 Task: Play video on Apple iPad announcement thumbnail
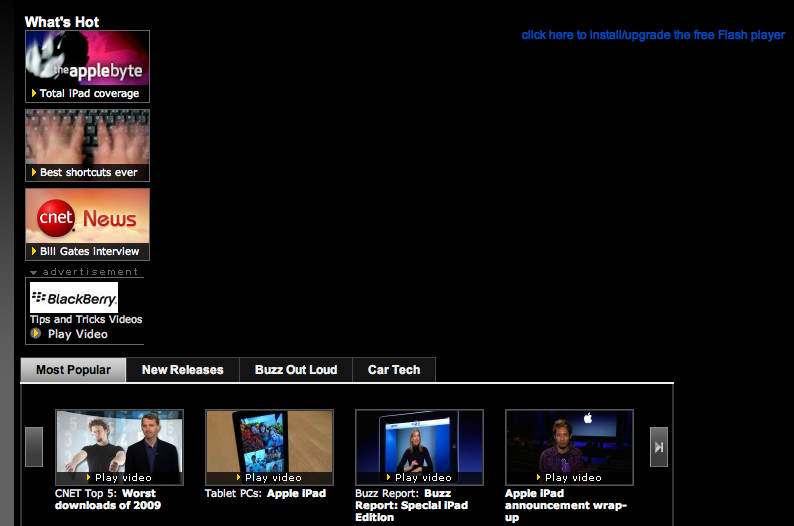569,477
